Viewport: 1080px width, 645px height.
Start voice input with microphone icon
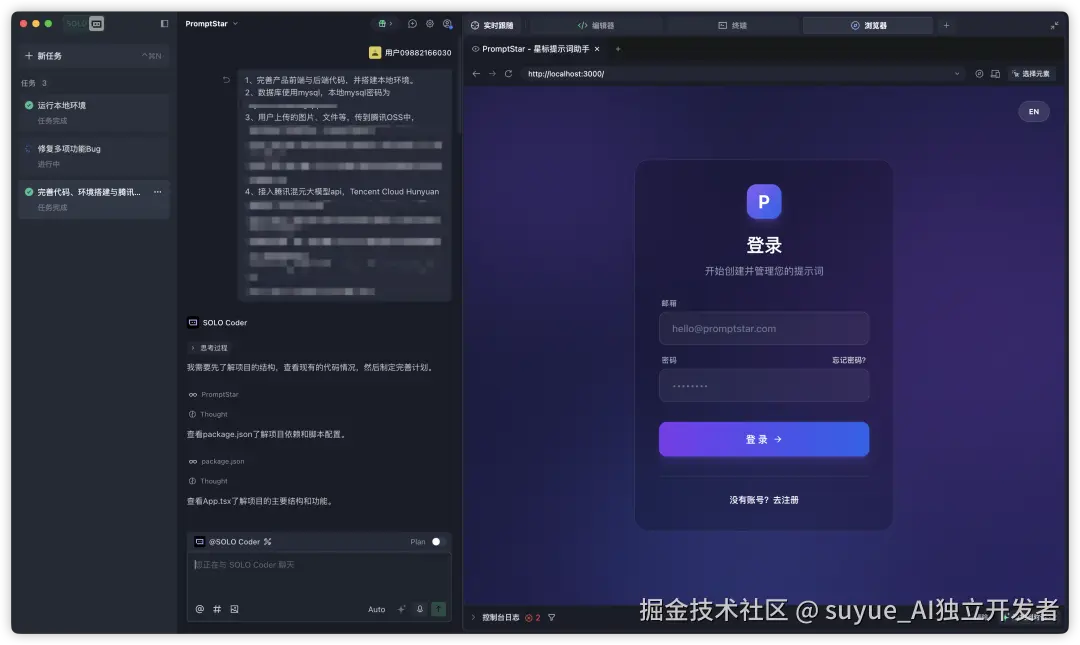tap(419, 609)
